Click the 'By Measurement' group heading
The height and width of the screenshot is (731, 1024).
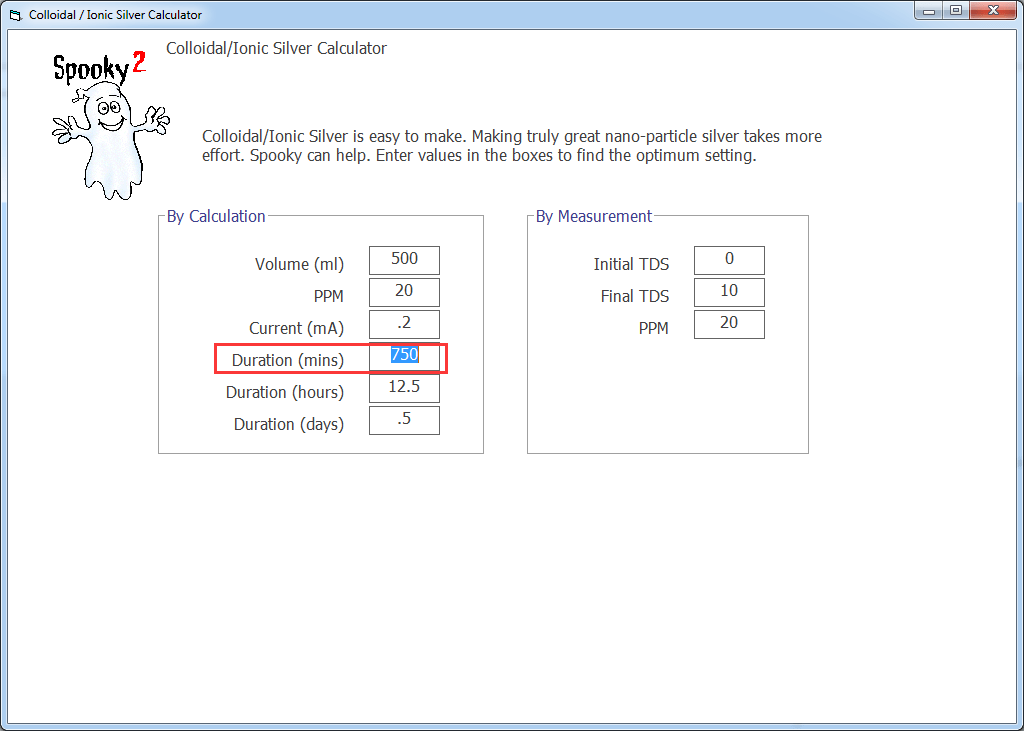click(594, 216)
